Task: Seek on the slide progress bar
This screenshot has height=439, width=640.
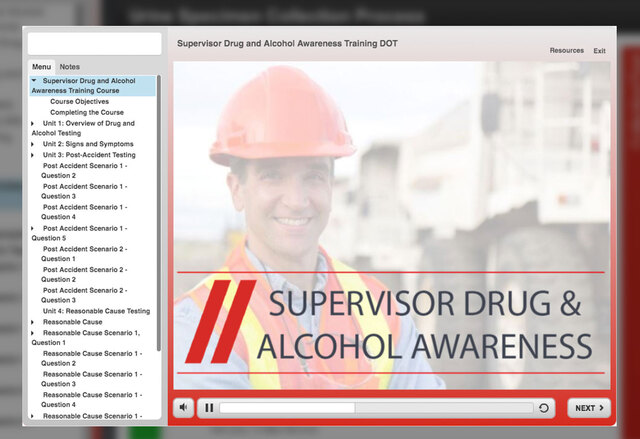Action: click(376, 408)
